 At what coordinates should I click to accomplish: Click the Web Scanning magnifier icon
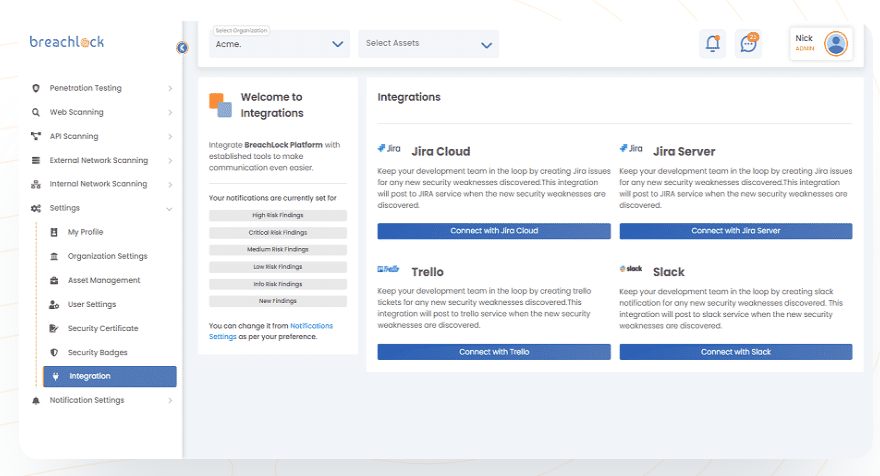[36, 112]
